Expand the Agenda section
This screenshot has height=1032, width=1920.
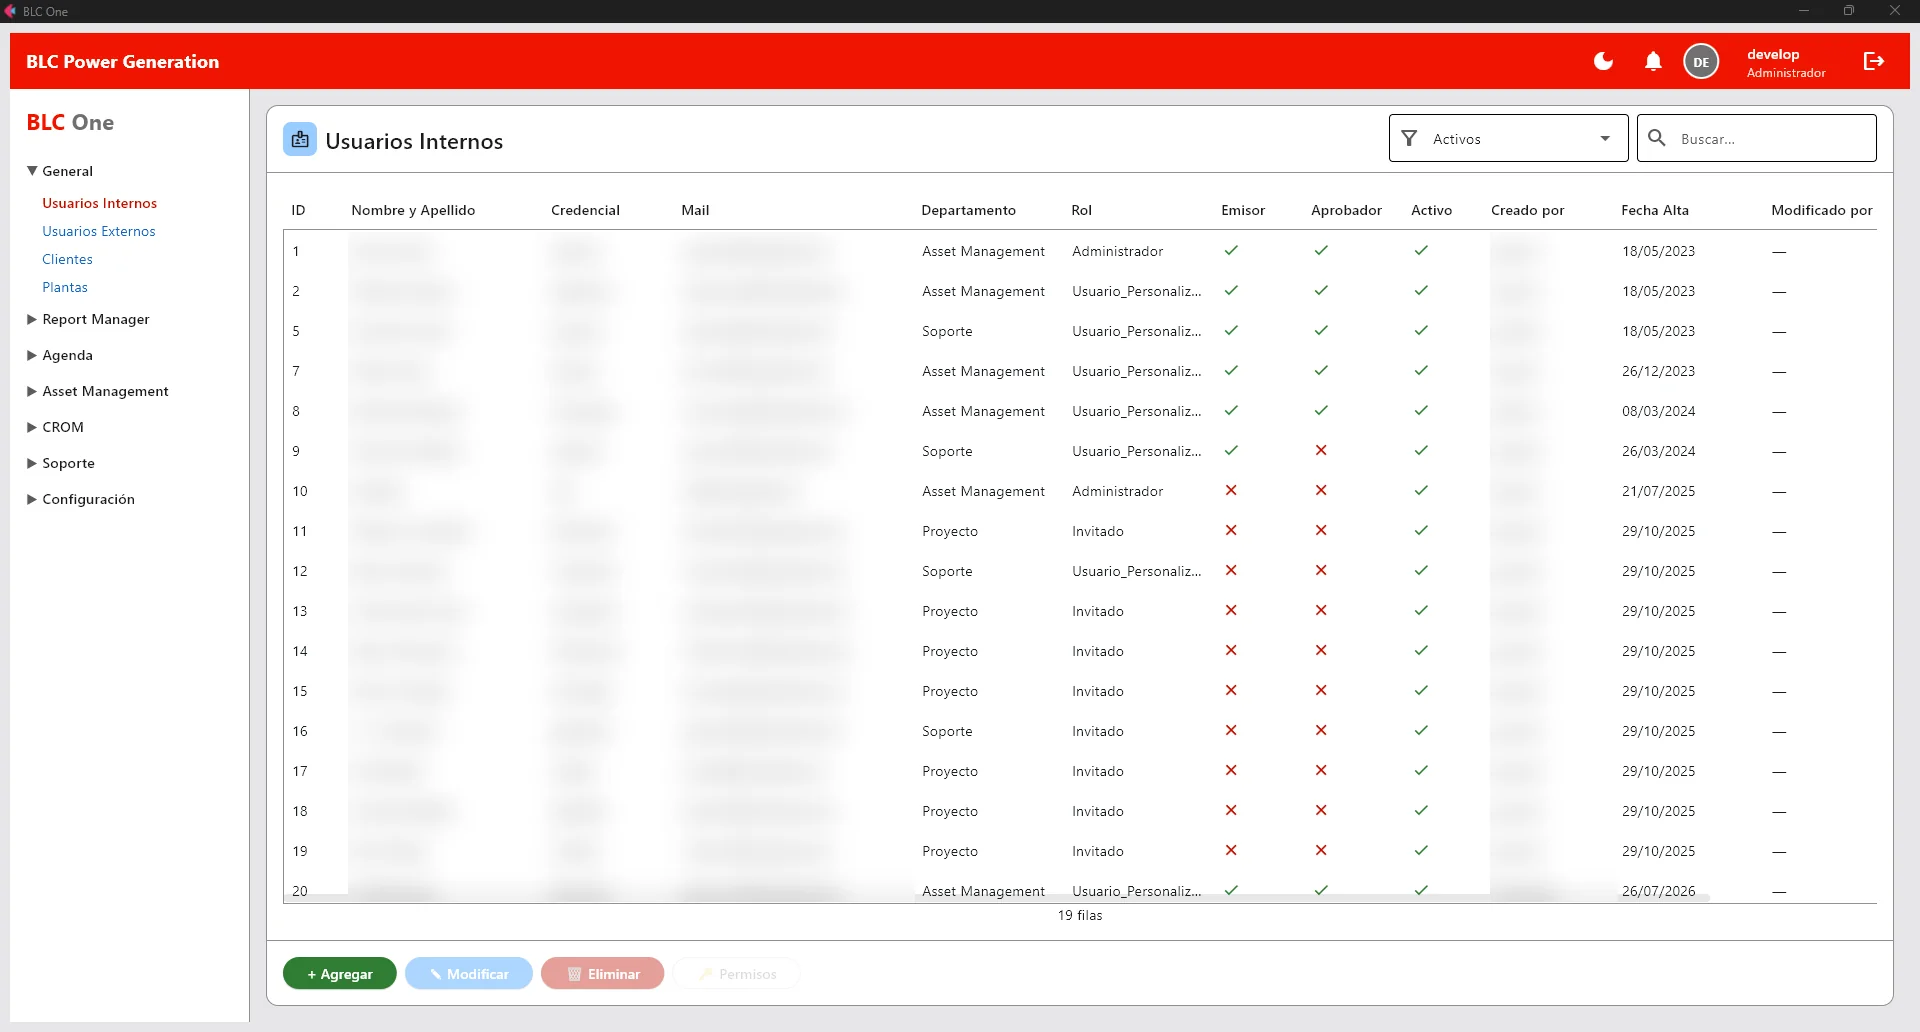[x=60, y=355]
